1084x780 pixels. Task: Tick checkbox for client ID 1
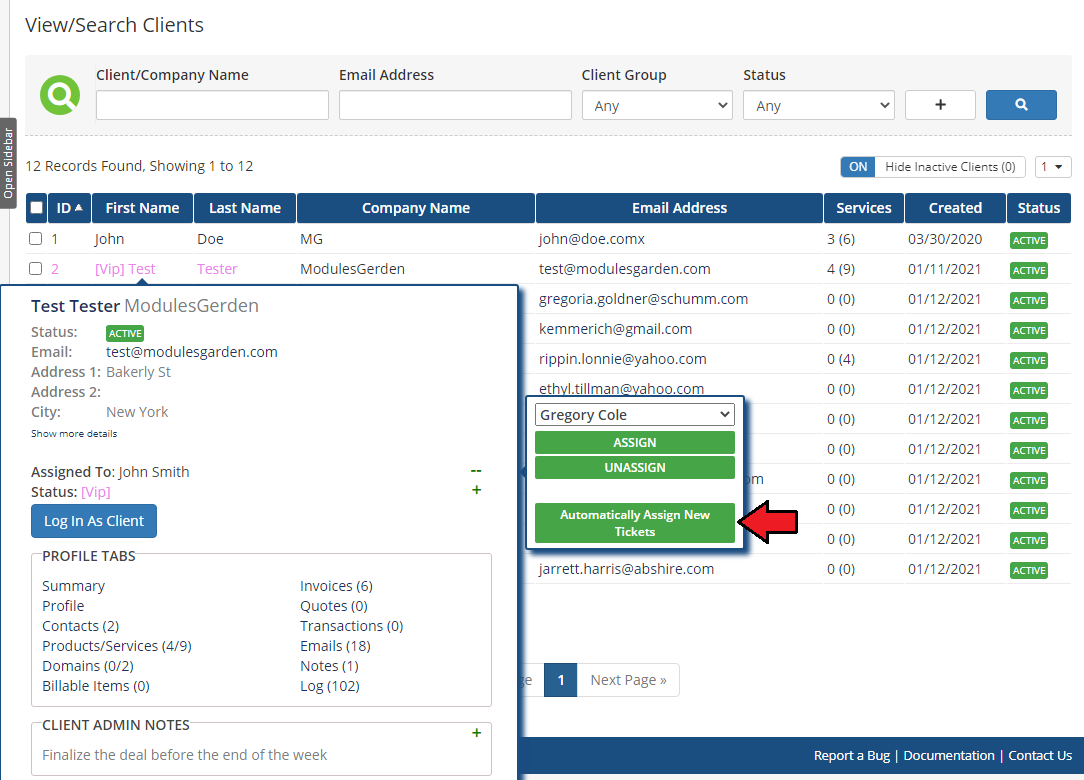pos(35,239)
